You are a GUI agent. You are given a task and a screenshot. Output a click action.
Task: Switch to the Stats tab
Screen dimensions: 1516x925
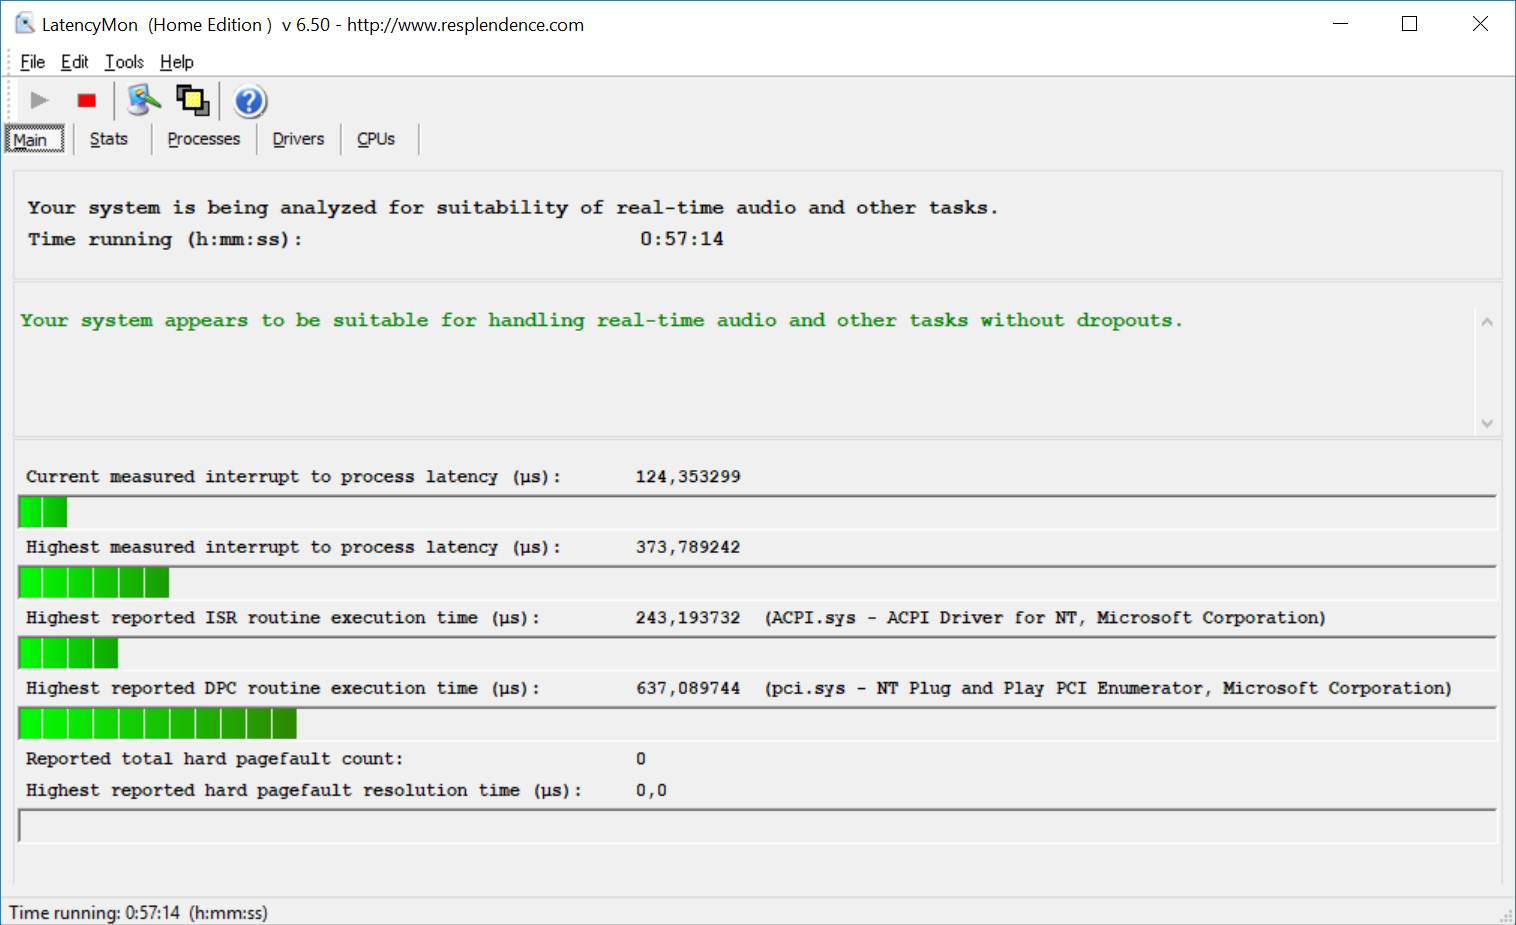coord(109,139)
